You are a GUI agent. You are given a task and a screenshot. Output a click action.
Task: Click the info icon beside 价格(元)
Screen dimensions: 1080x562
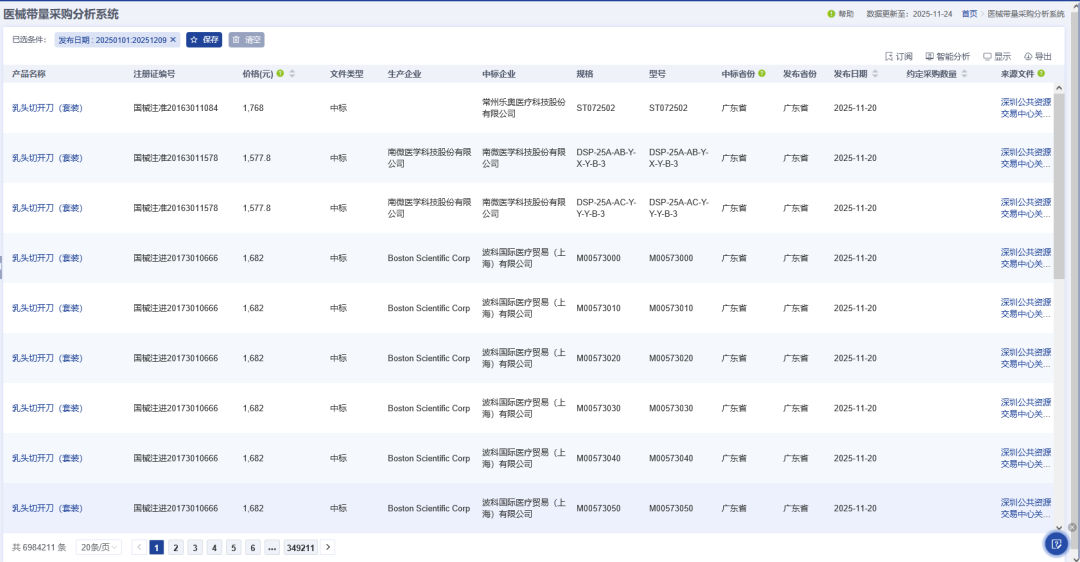280,74
